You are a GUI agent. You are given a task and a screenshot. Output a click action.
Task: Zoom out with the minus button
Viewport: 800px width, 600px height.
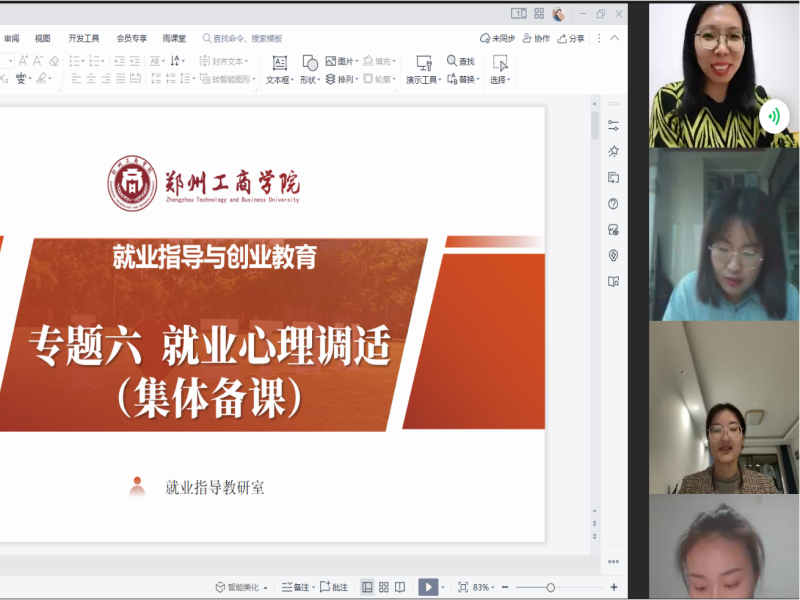click(x=505, y=587)
